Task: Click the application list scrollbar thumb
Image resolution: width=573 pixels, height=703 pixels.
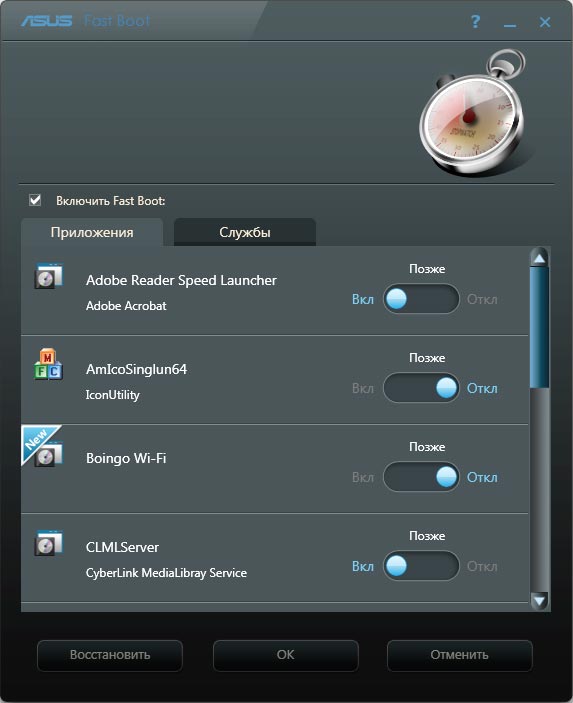Action: (x=539, y=328)
